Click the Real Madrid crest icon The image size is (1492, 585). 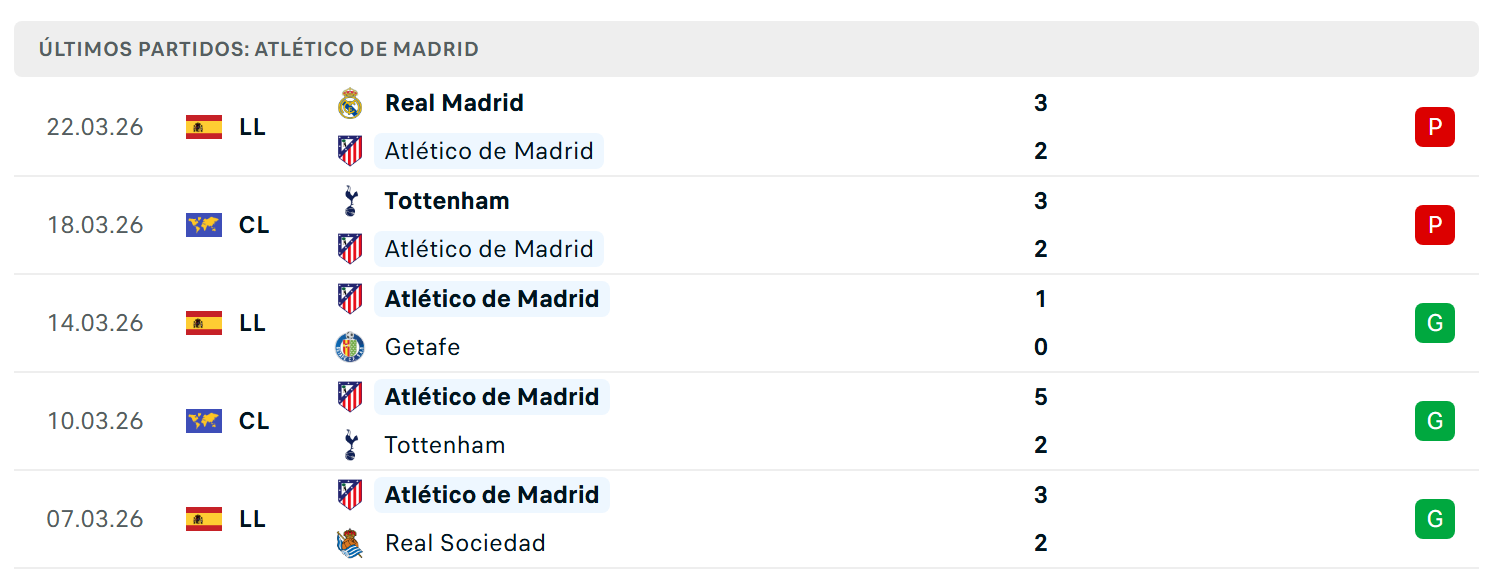349,103
